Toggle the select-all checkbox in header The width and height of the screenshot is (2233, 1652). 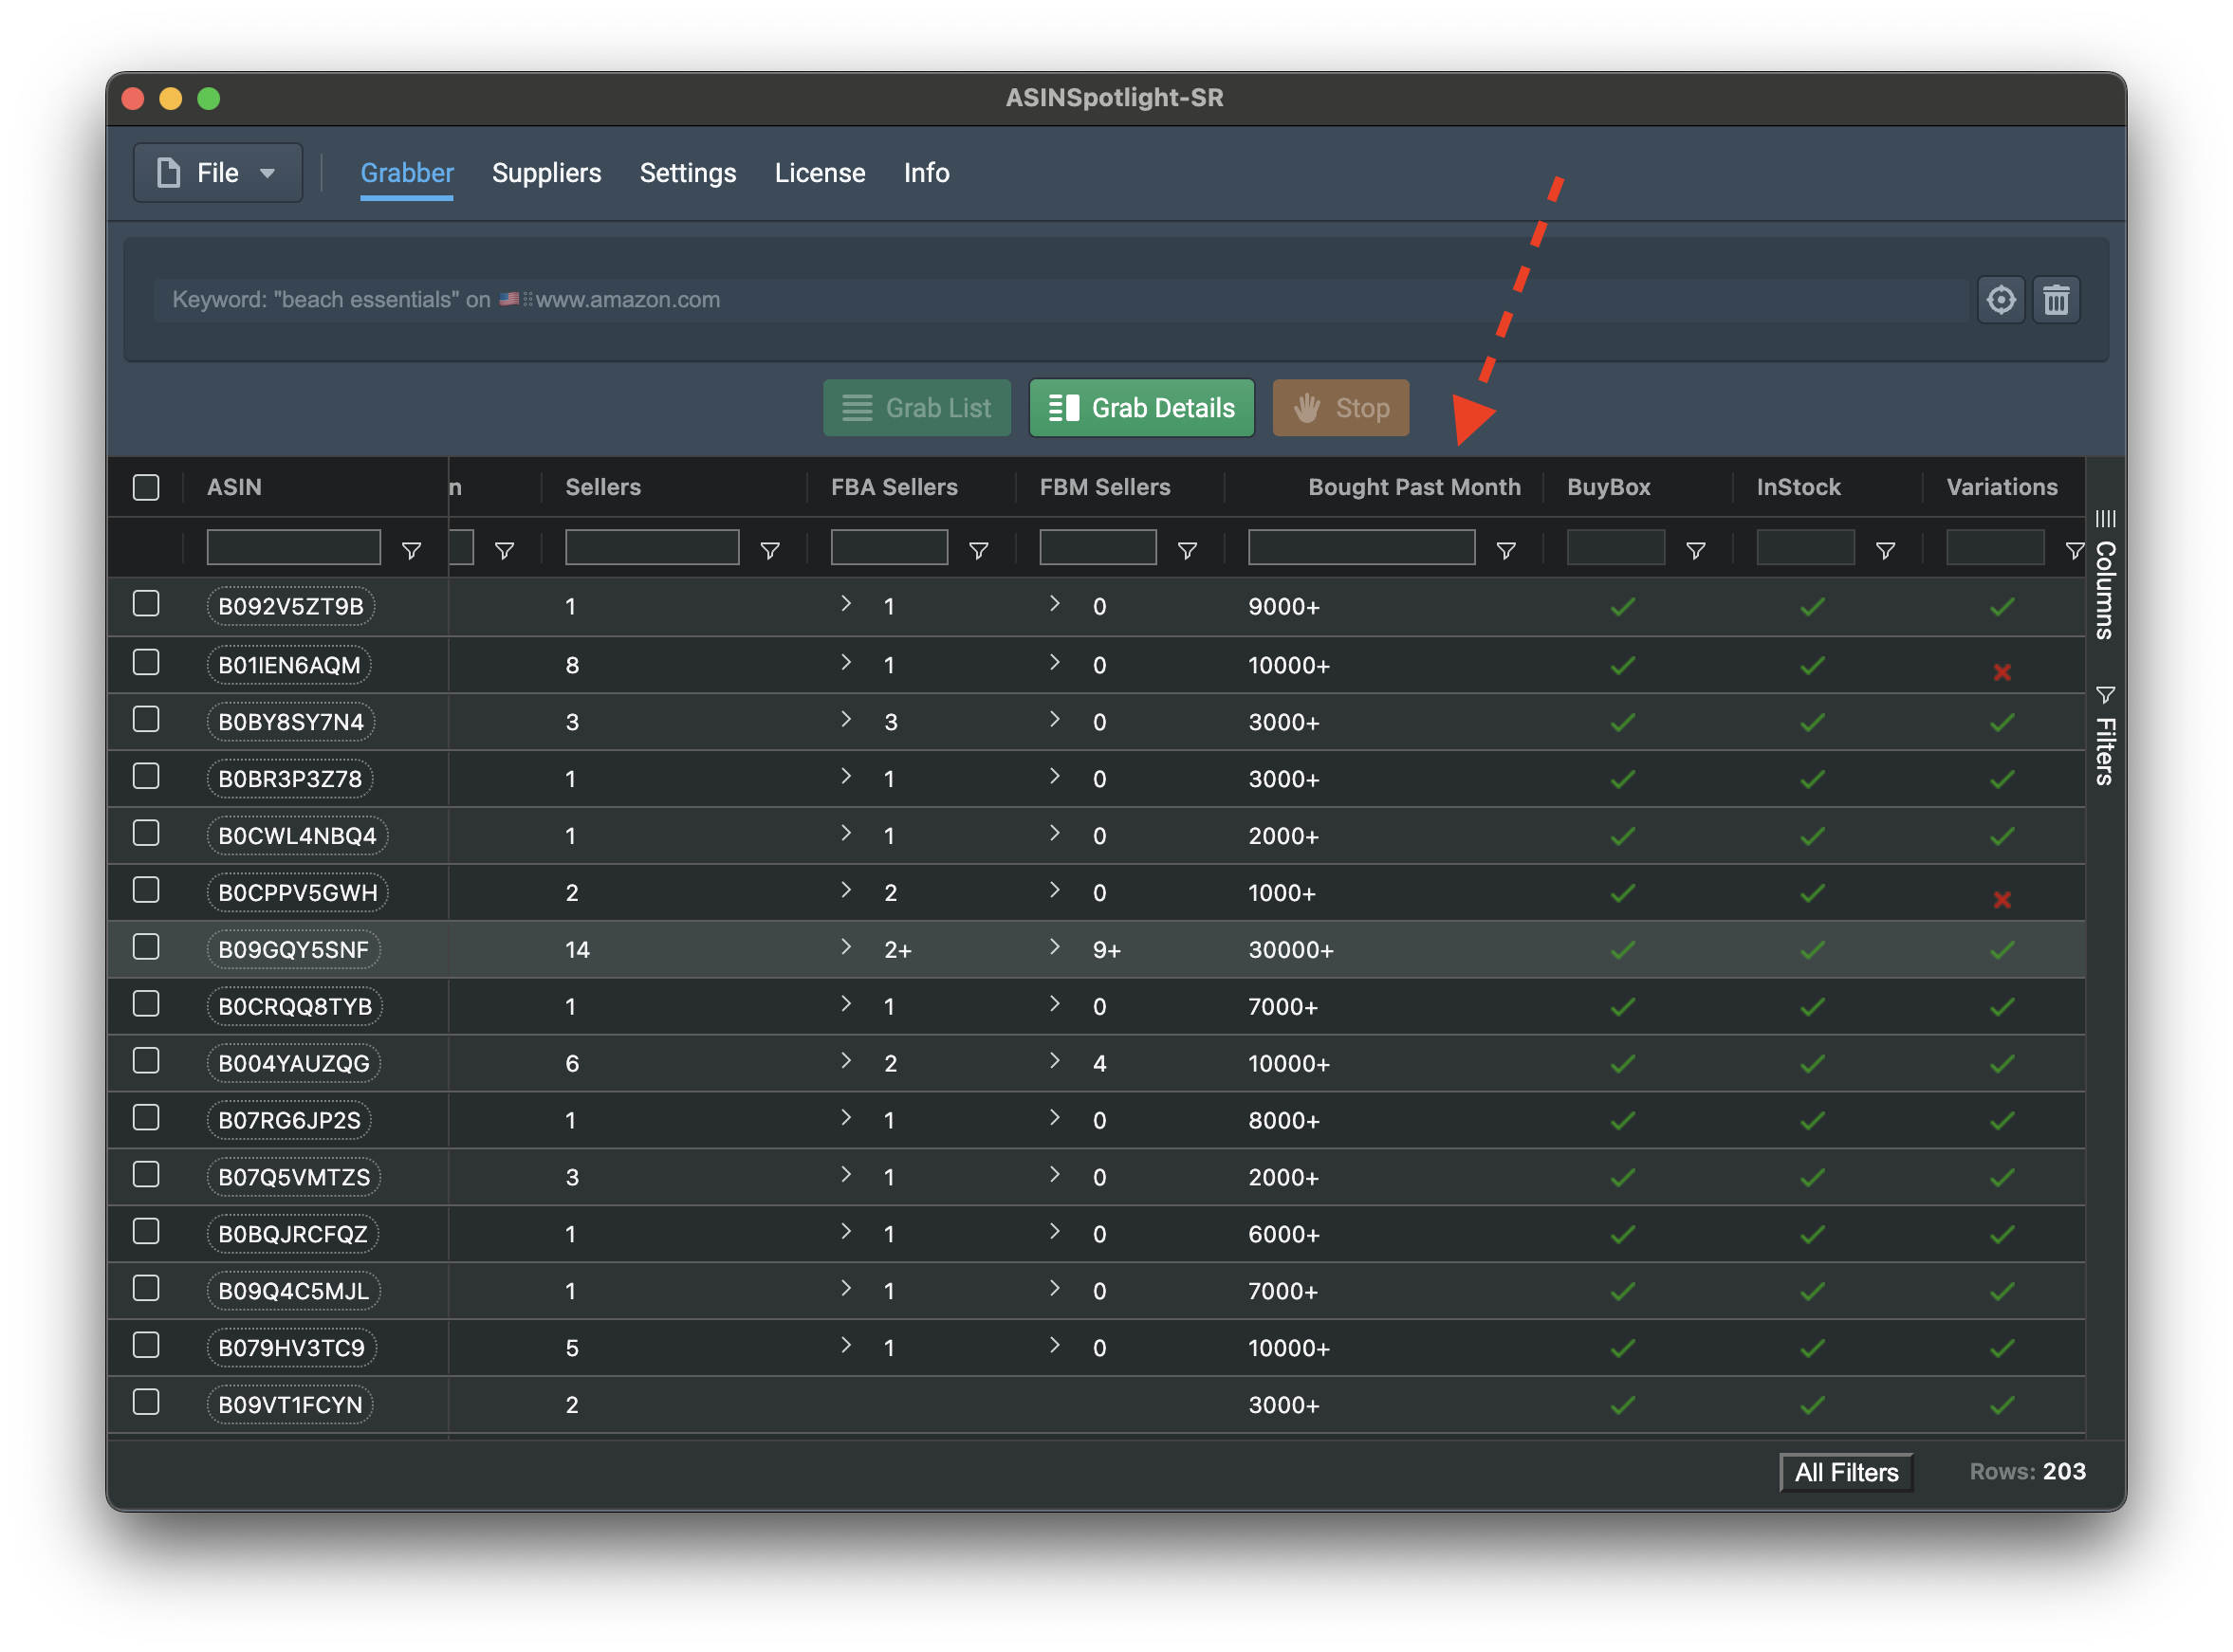[x=146, y=487]
